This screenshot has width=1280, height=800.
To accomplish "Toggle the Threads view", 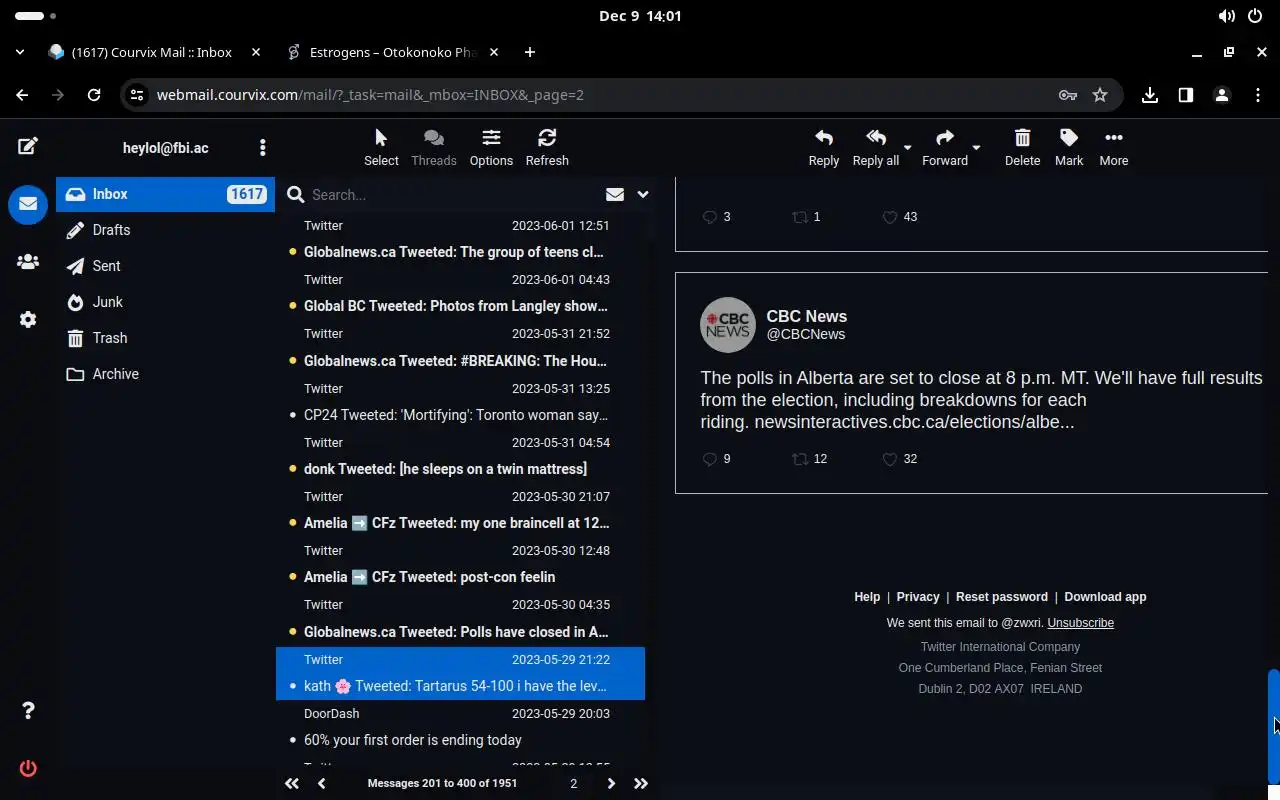I will (434, 147).
